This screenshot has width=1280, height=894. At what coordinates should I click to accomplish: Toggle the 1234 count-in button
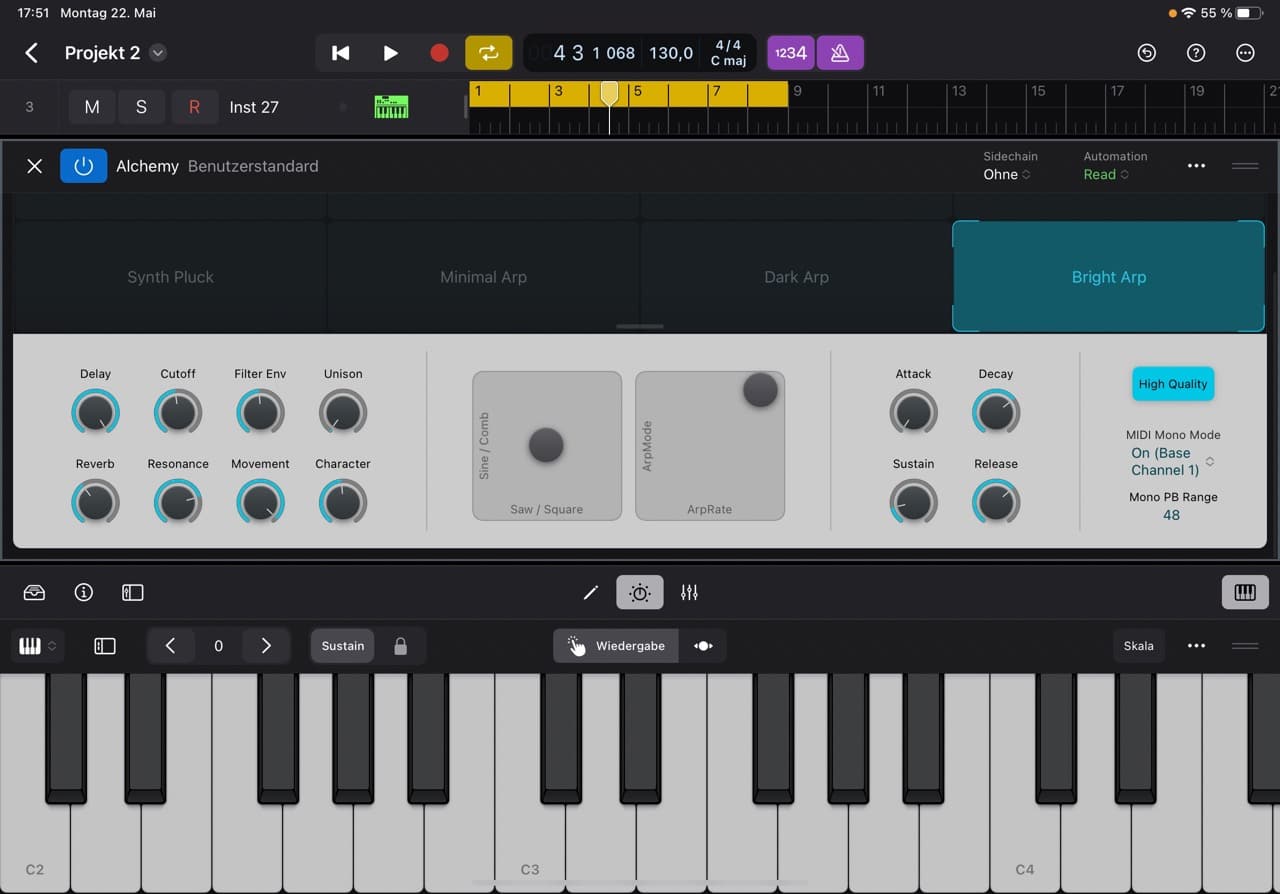791,53
